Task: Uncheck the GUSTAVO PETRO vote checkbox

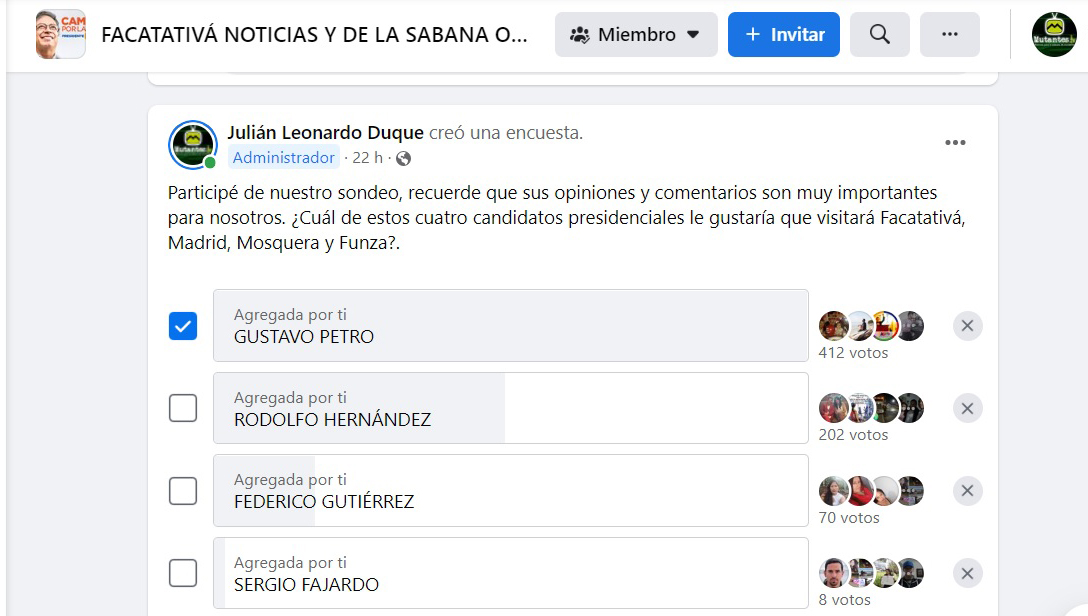Action: pyautogui.click(x=183, y=326)
